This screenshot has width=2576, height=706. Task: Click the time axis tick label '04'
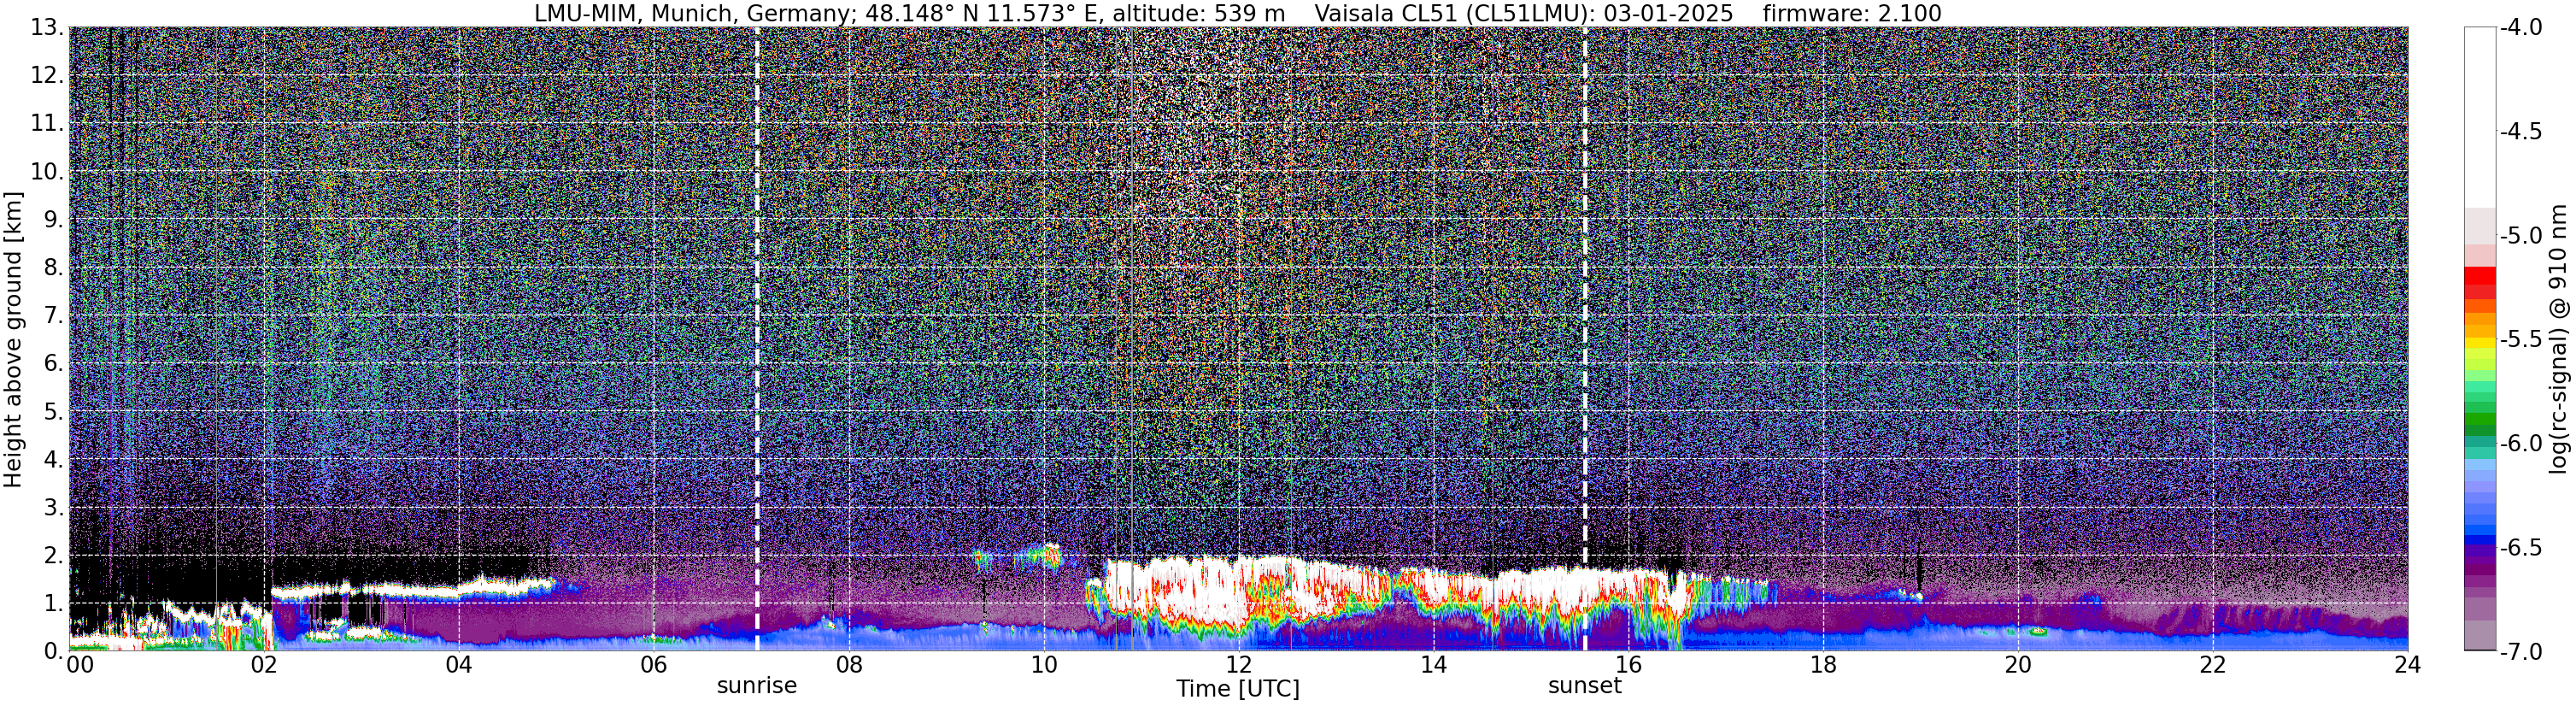click(x=458, y=665)
